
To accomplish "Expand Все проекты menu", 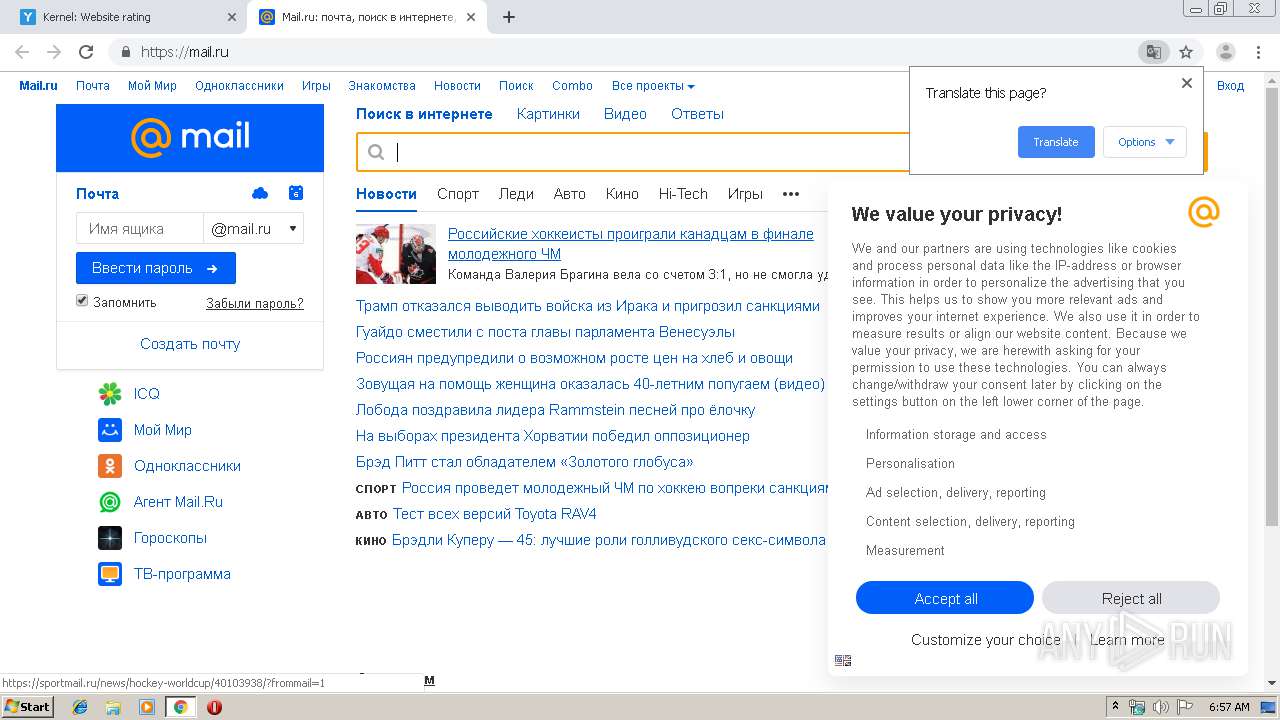I will point(653,86).
